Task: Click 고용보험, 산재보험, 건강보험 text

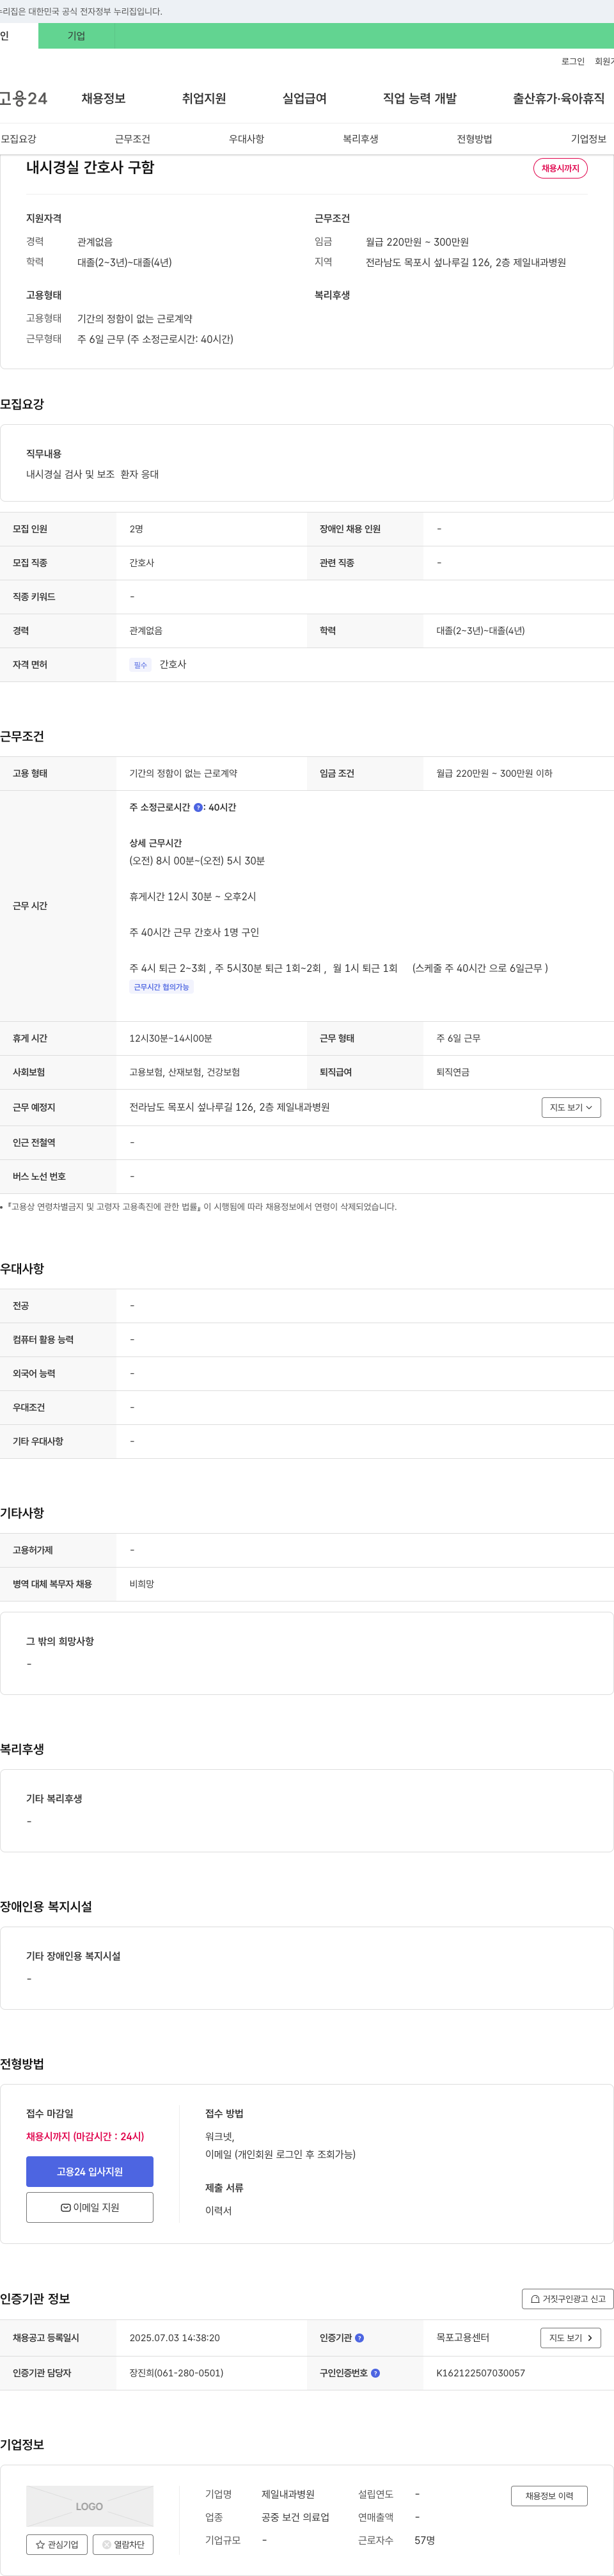Action: coord(184,1072)
